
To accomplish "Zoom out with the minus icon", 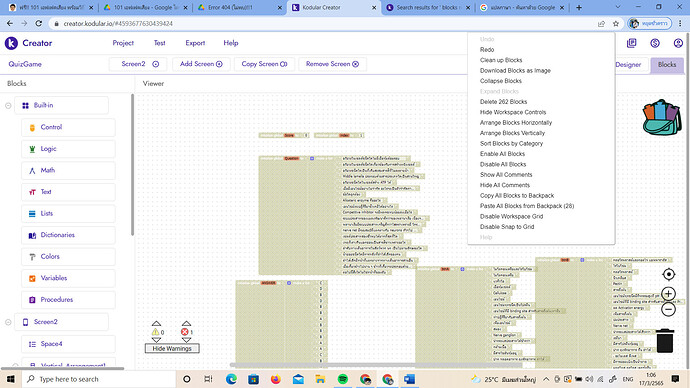I will tap(668, 309).
